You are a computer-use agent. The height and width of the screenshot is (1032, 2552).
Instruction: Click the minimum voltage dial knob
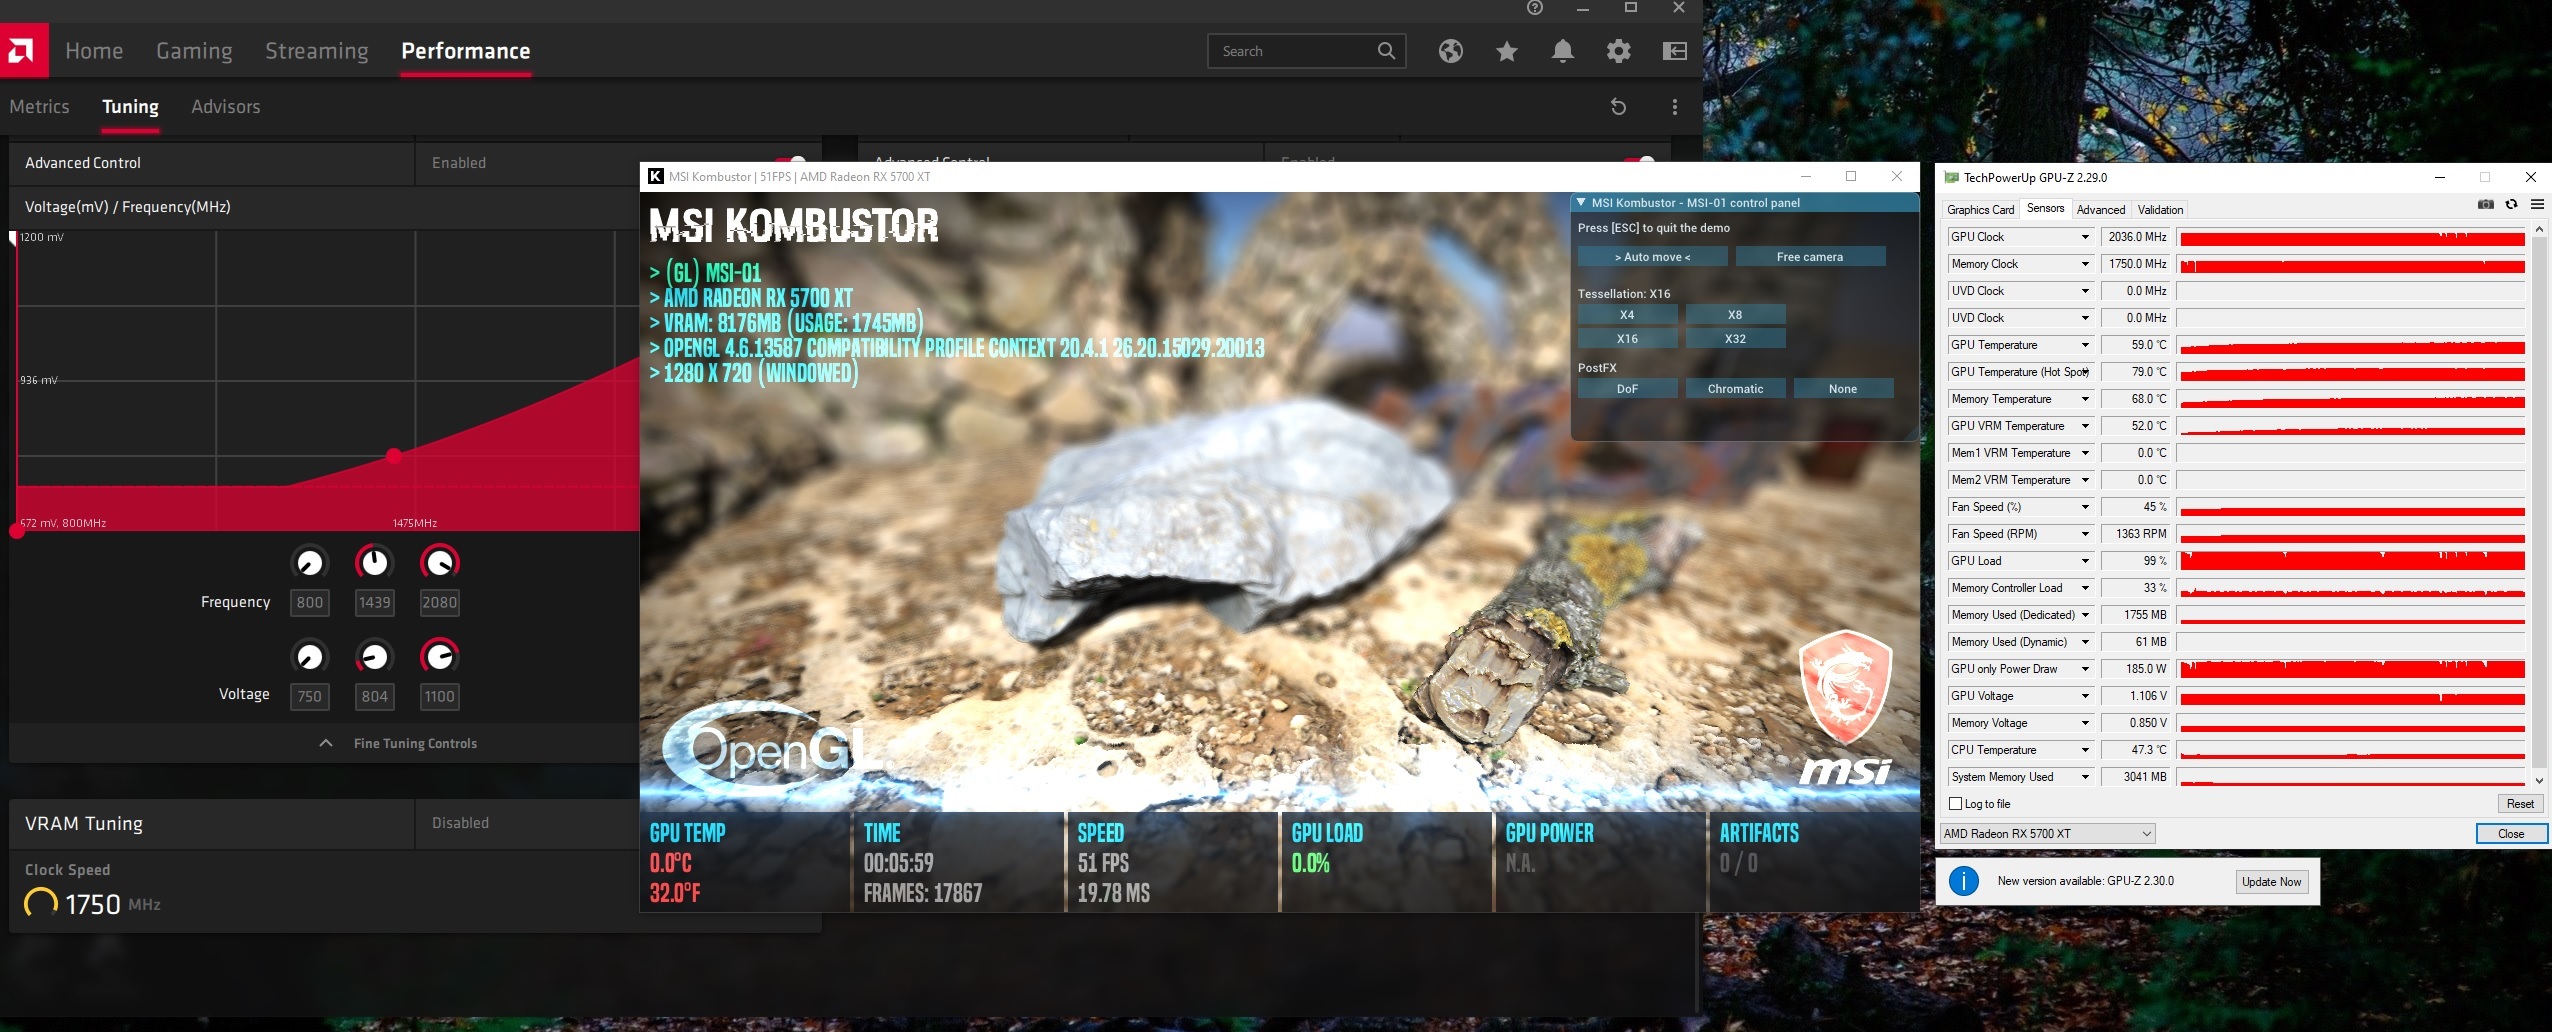pyautogui.click(x=310, y=656)
